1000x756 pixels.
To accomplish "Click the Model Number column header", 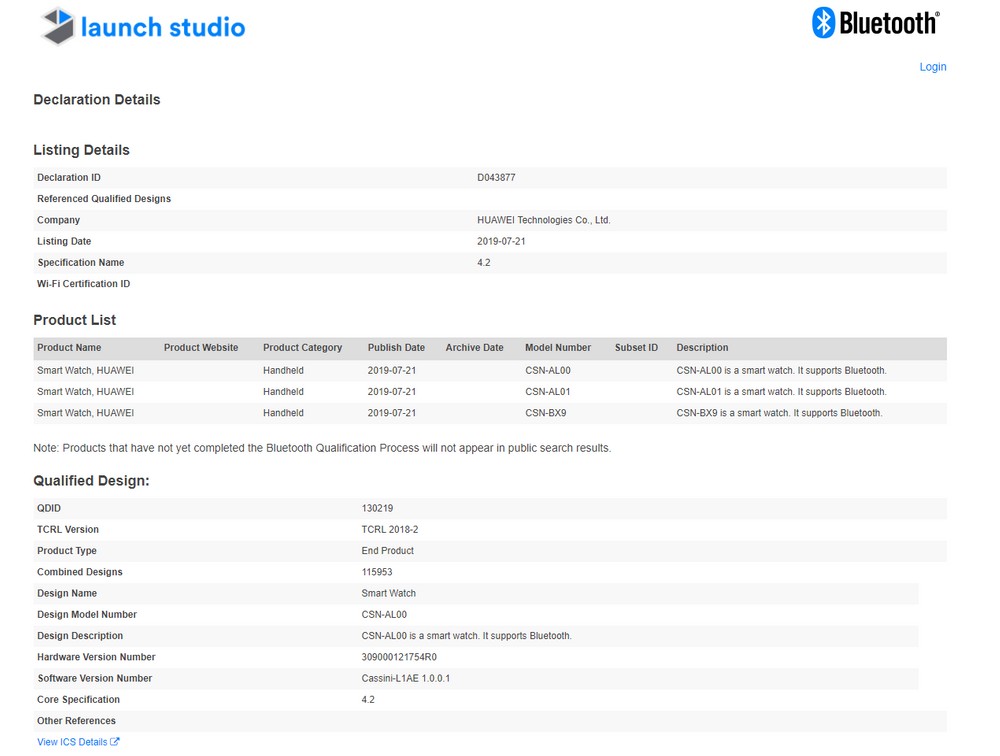I will click(558, 348).
